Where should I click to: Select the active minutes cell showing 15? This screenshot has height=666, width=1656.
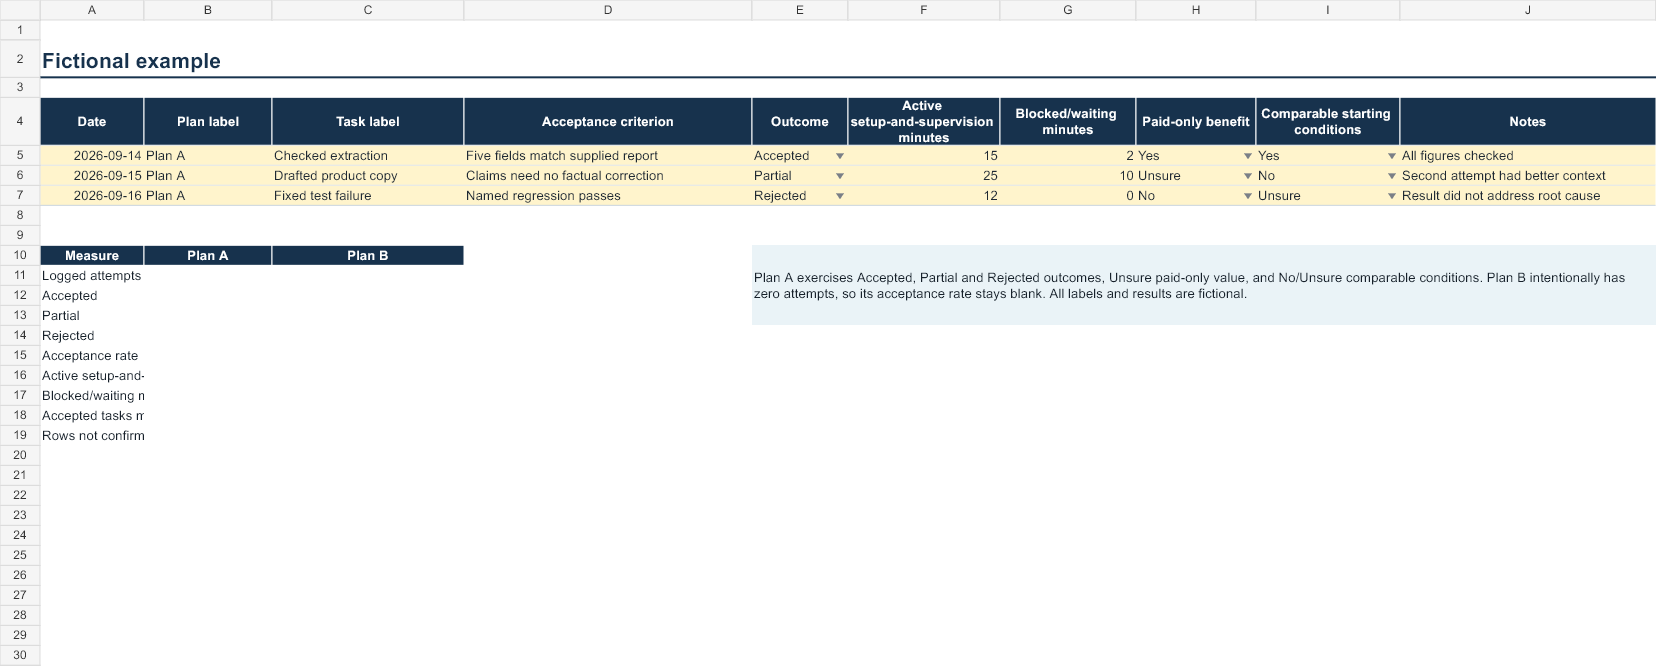(924, 156)
